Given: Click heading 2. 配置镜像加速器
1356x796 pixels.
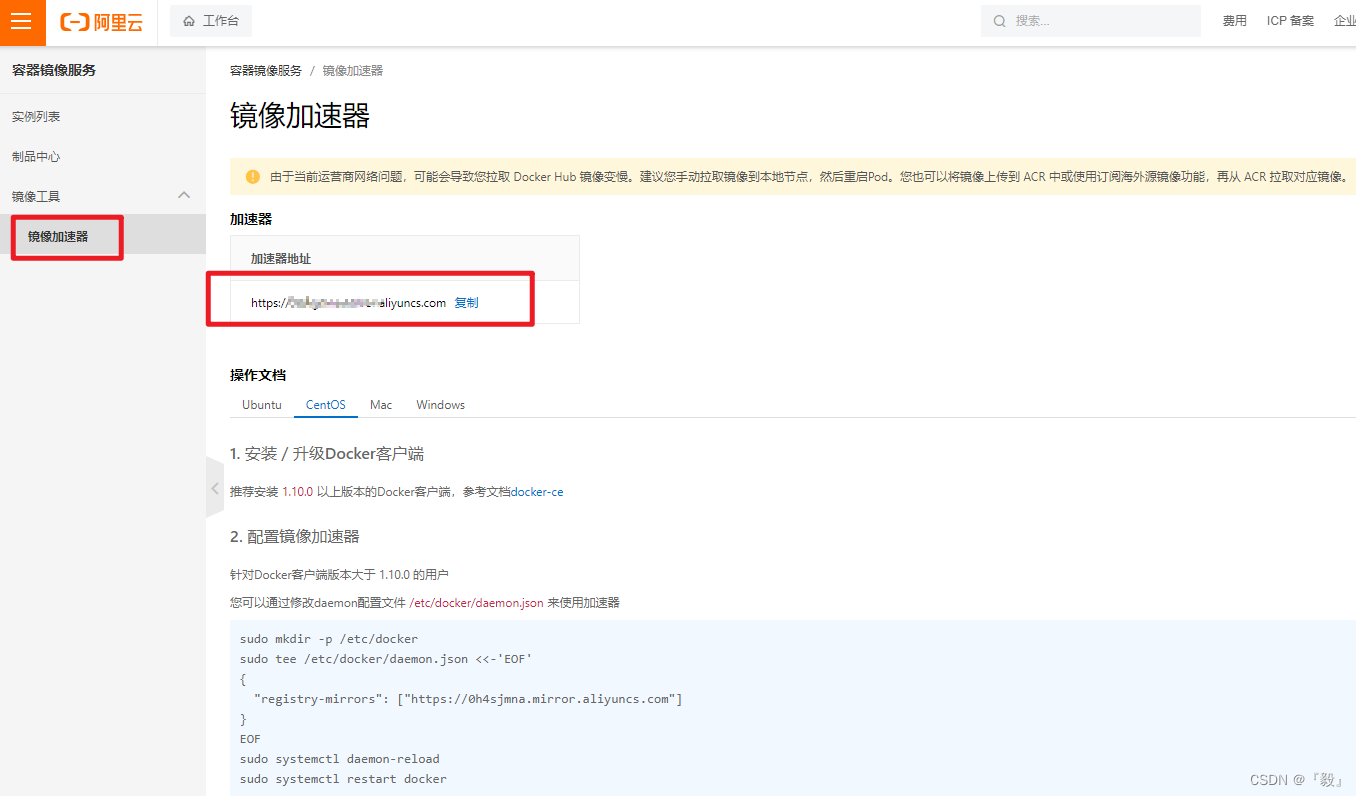Looking at the screenshot, I should tap(295, 537).
